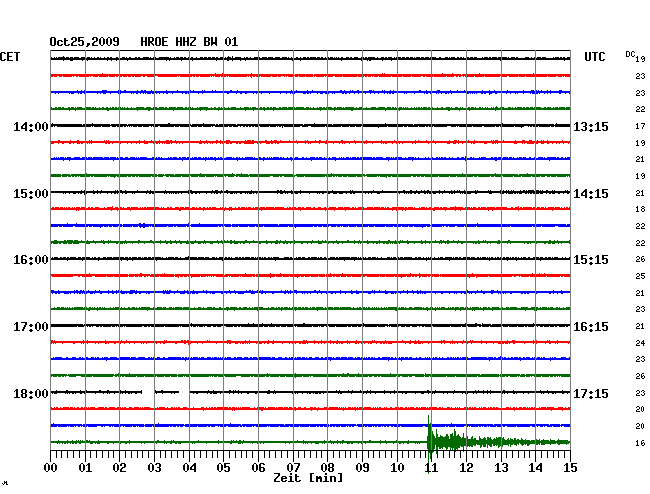Select minute tick label 04

(x=189, y=468)
